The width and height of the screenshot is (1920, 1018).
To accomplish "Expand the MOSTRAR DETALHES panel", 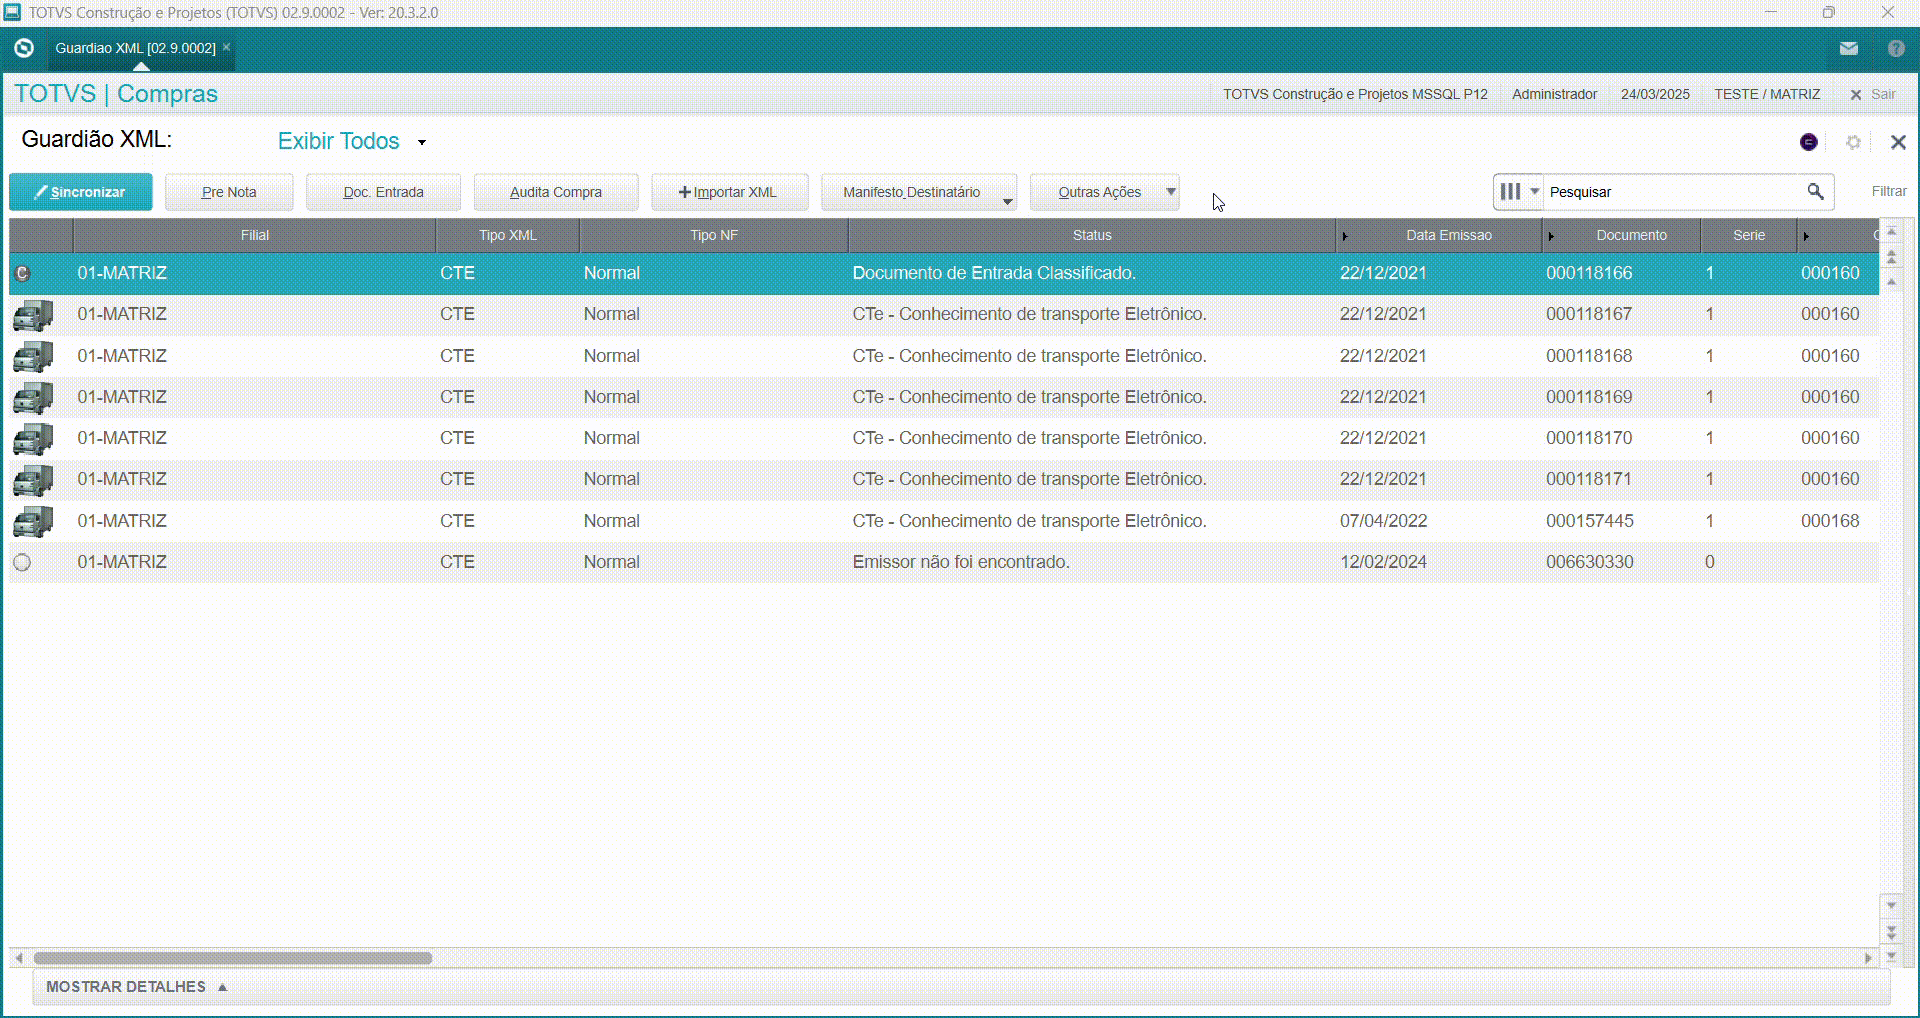I will [x=137, y=987].
